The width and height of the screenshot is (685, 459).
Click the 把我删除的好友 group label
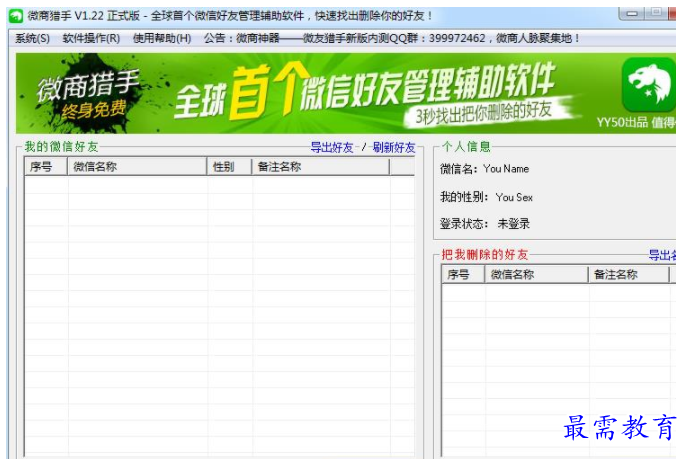click(485, 255)
